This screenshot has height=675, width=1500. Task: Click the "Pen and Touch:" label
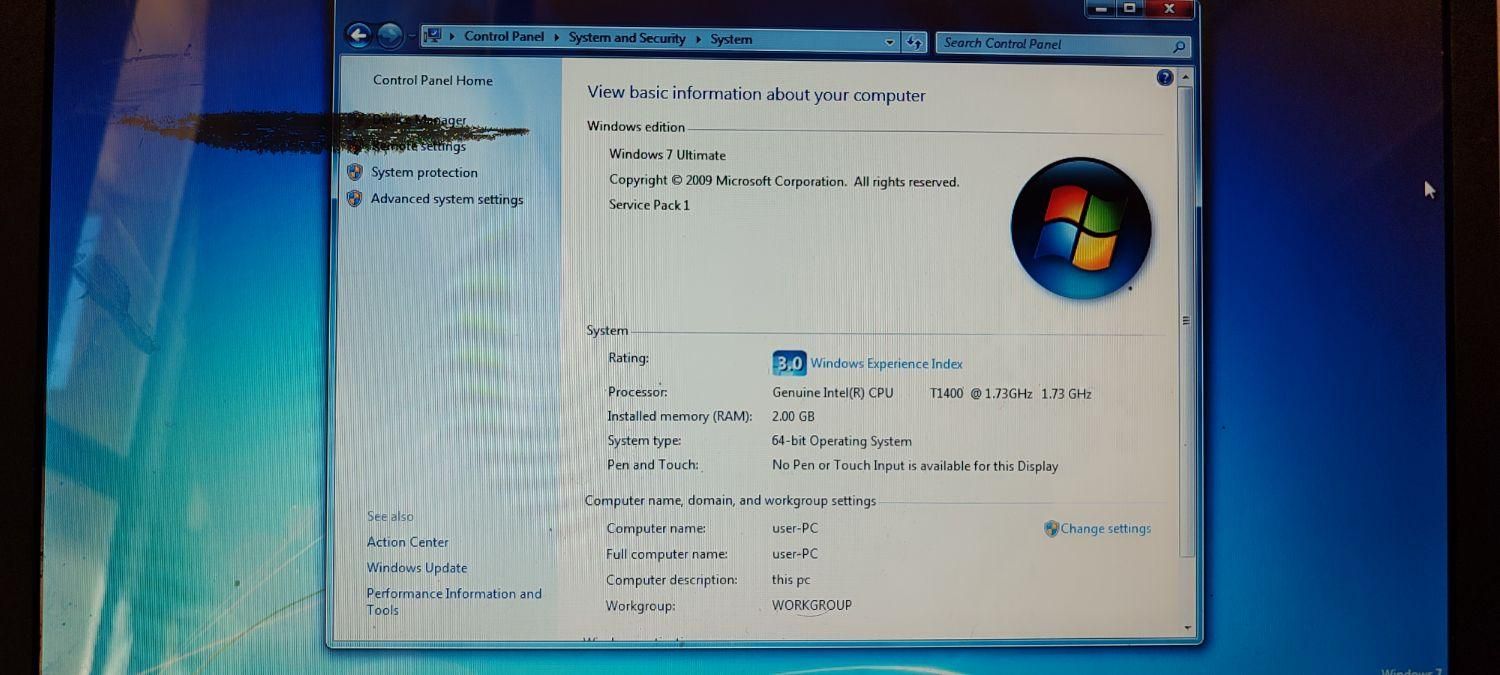click(652, 465)
